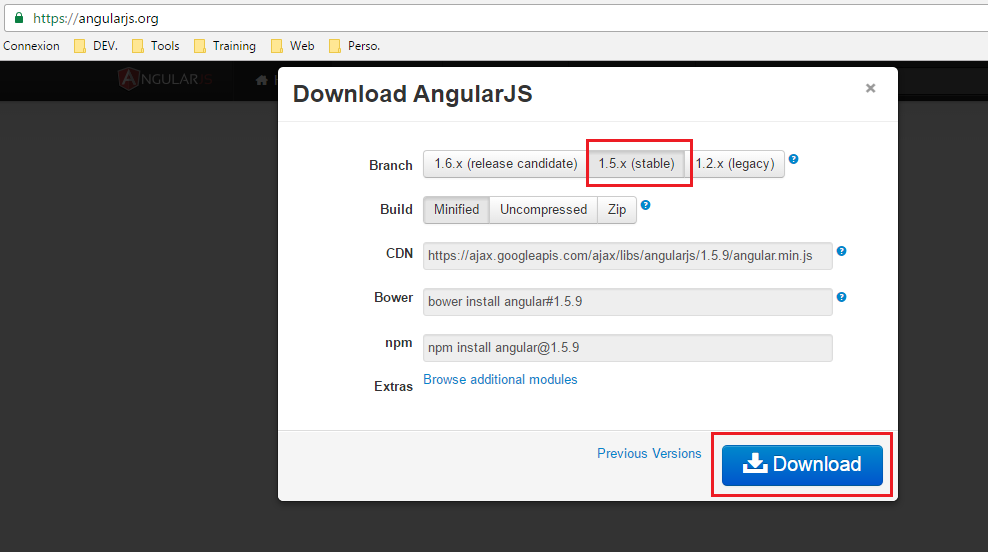988x552 pixels.
Task: Choose the Uncompressed build option
Action: tap(543, 209)
